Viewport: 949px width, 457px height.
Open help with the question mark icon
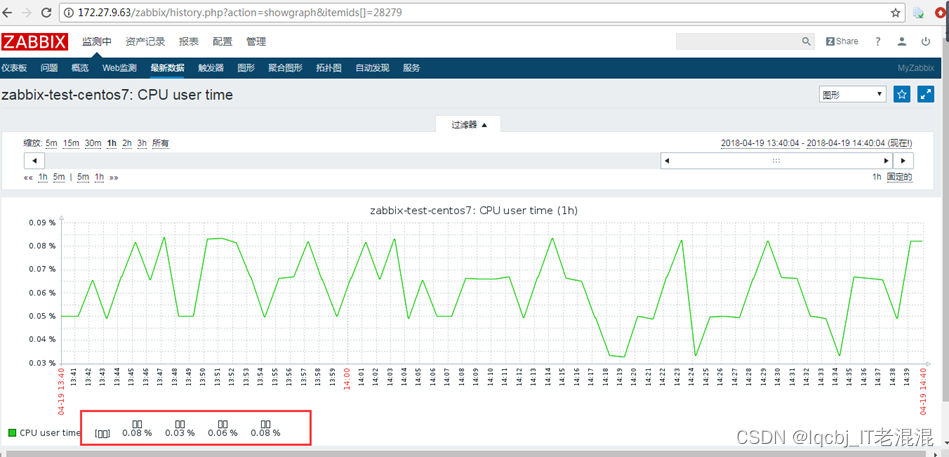pyautogui.click(x=878, y=41)
